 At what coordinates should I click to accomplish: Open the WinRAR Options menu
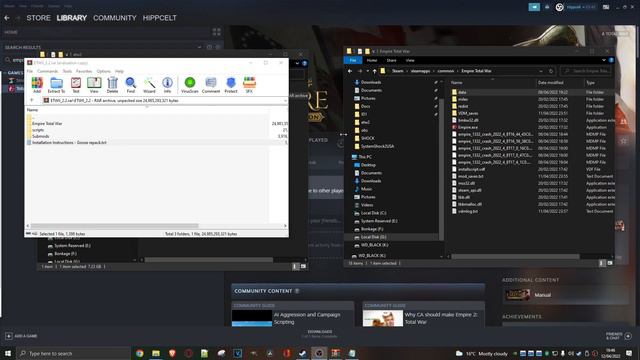click(x=103, y=71)
